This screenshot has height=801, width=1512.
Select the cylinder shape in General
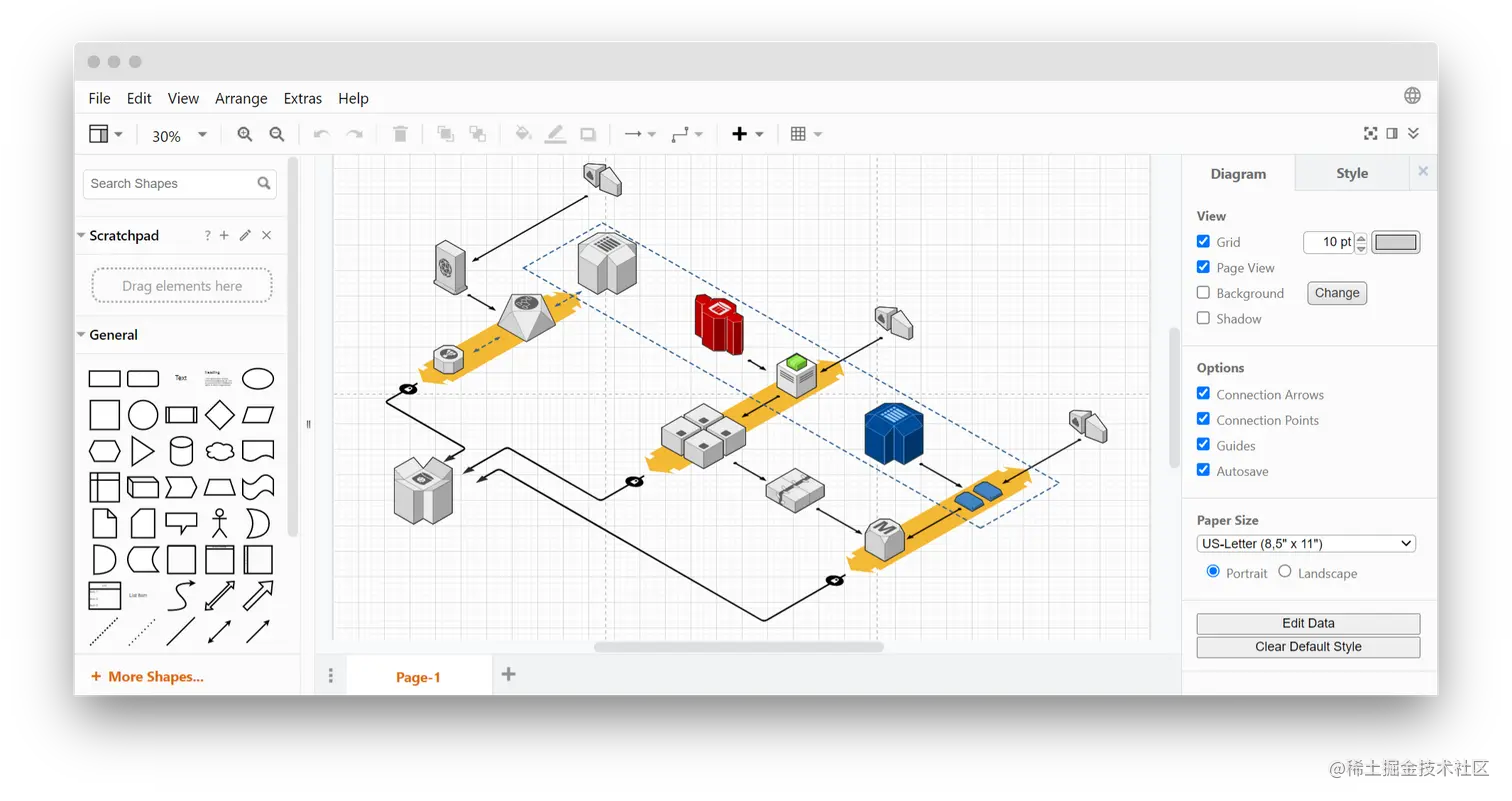coord(181,451)
